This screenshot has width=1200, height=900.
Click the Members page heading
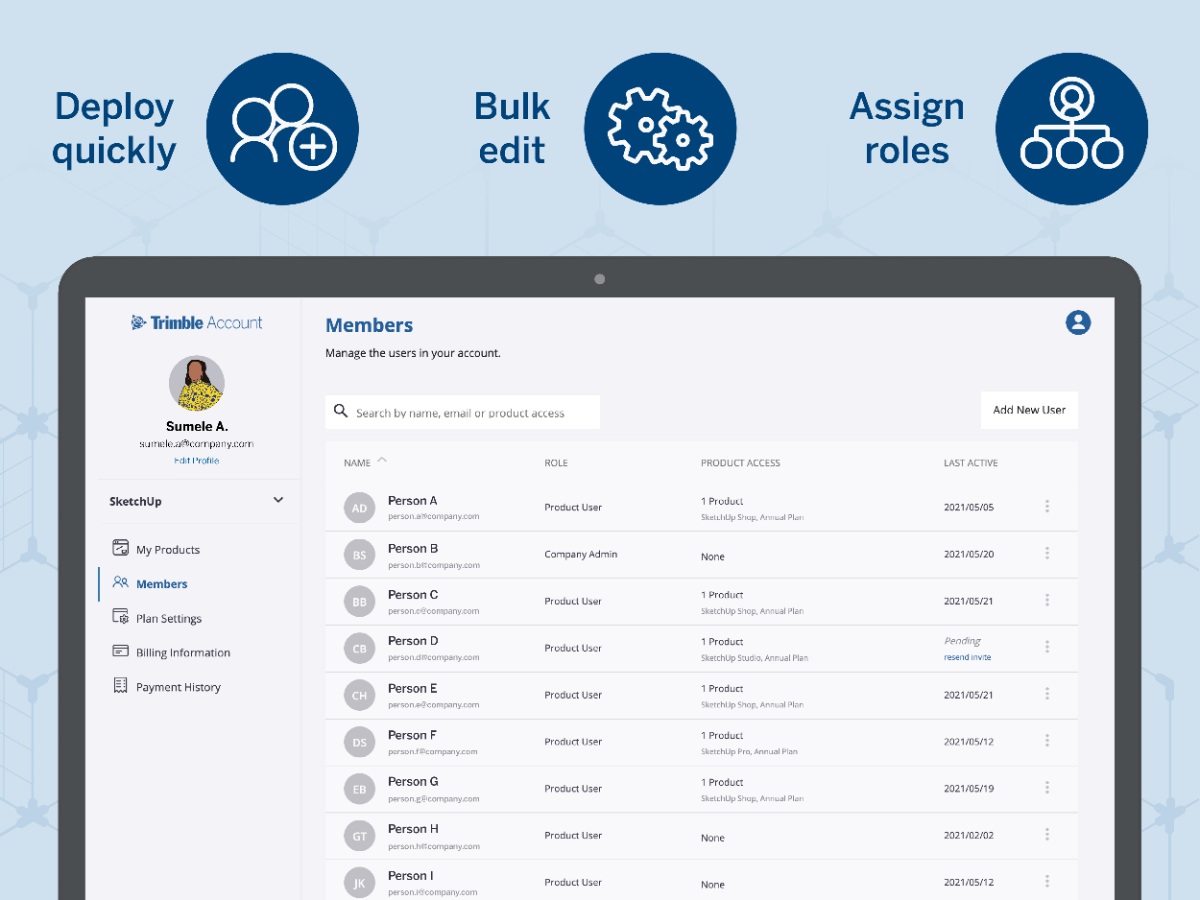coord(369,325)
